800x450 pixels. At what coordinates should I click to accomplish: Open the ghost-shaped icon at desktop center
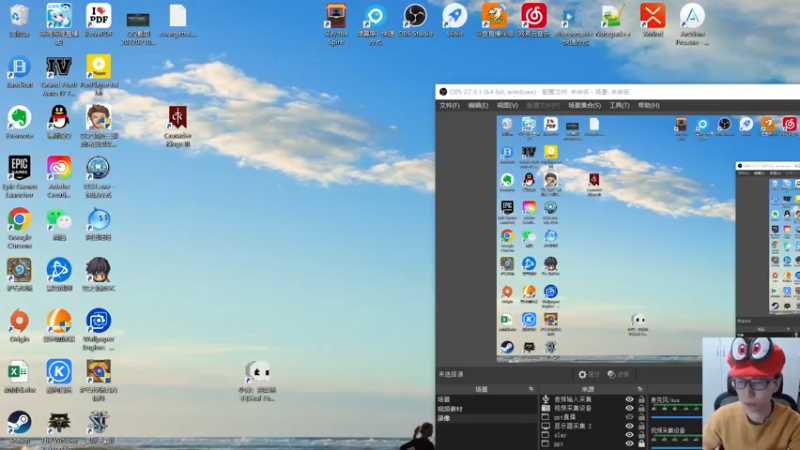coord(257,381)
